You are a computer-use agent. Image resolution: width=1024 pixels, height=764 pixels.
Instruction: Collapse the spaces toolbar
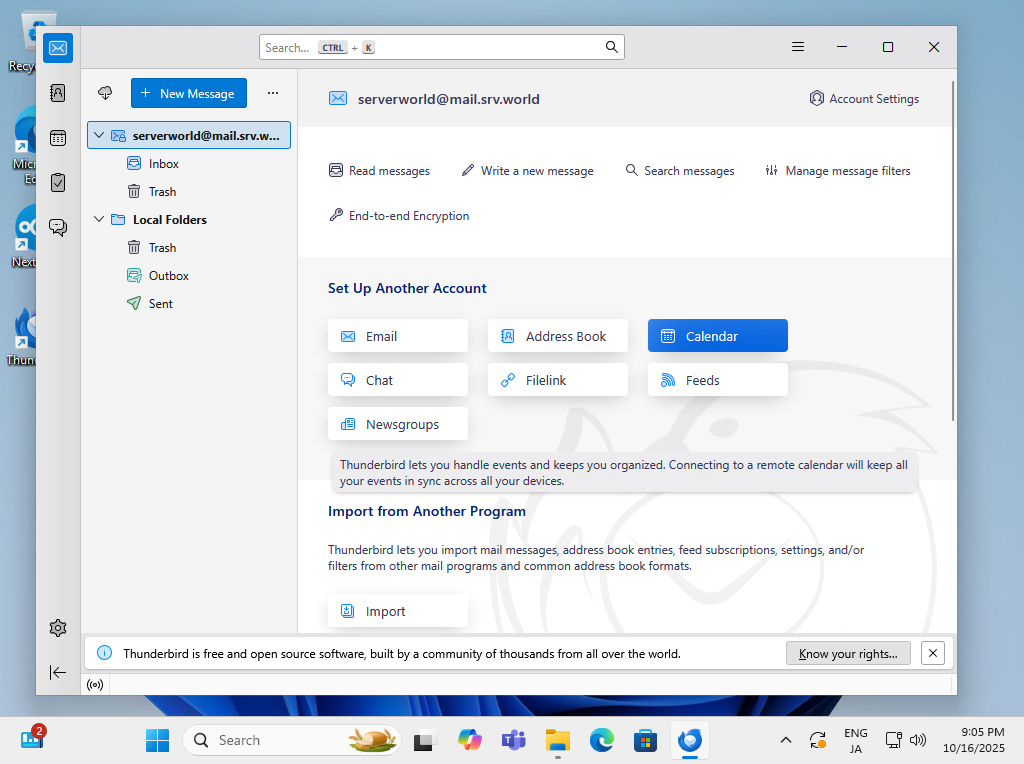(58, 673)
